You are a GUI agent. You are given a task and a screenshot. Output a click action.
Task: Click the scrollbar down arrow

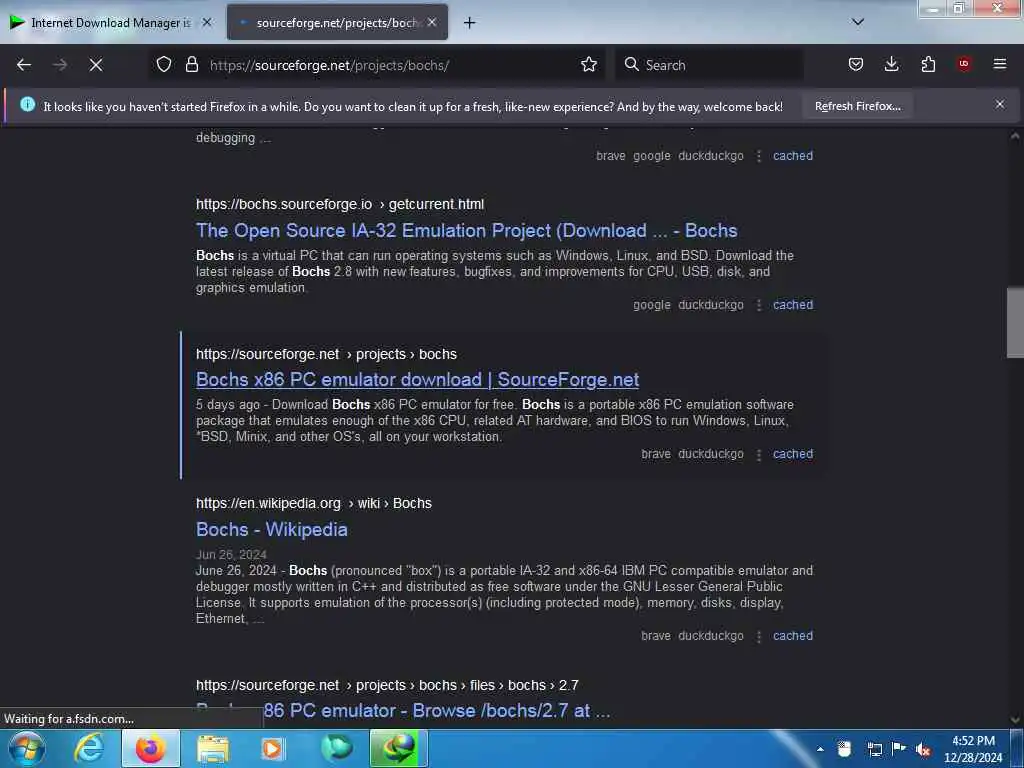[x=1015, y=719]
